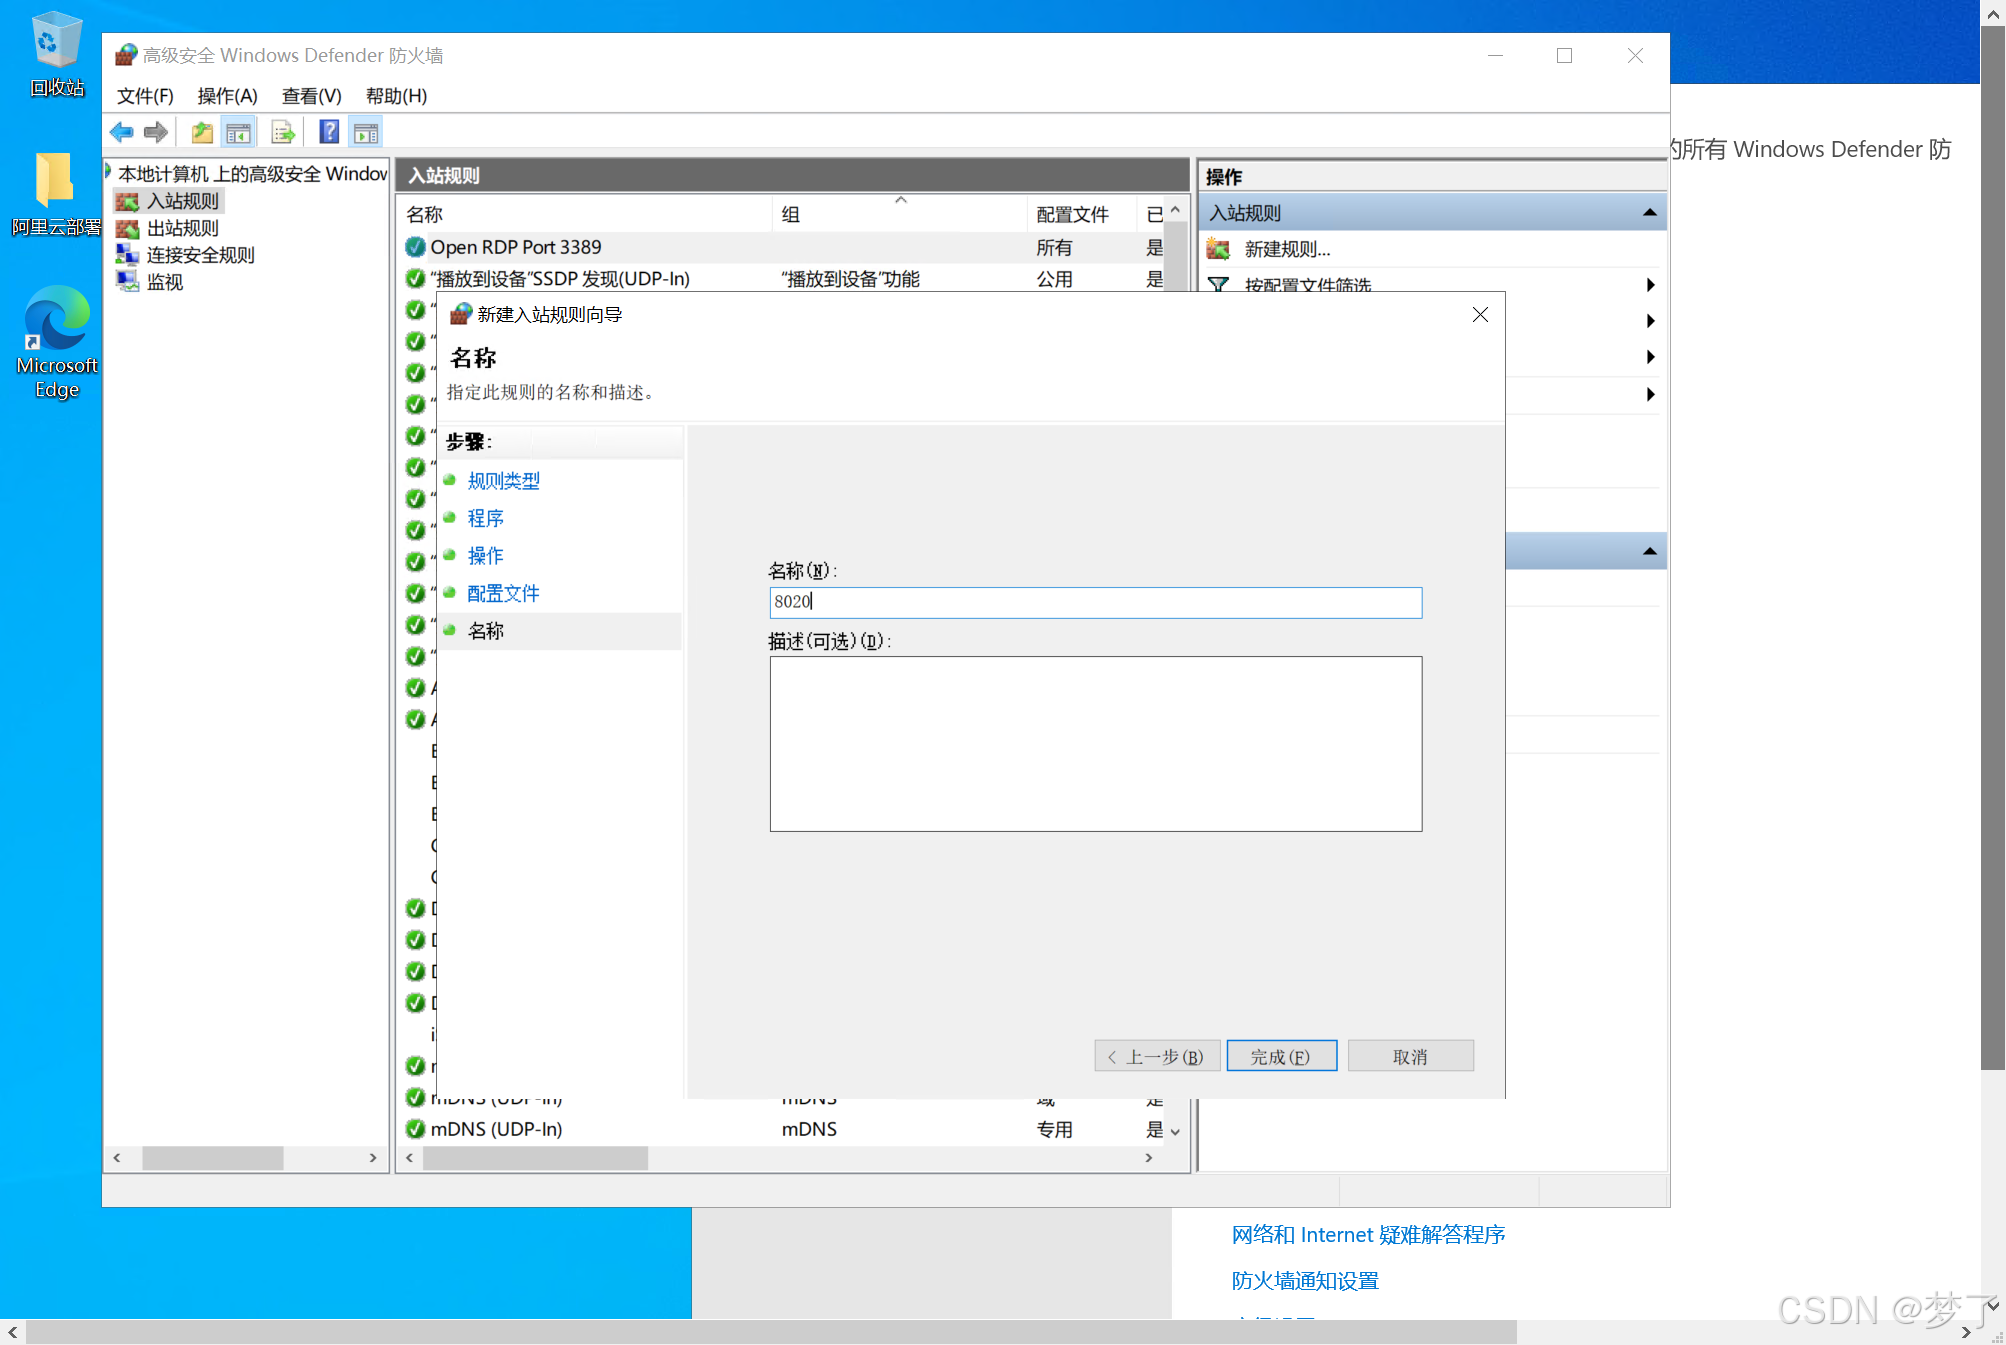
Task: Click the Export list toolbar icon
Action: 283,132
